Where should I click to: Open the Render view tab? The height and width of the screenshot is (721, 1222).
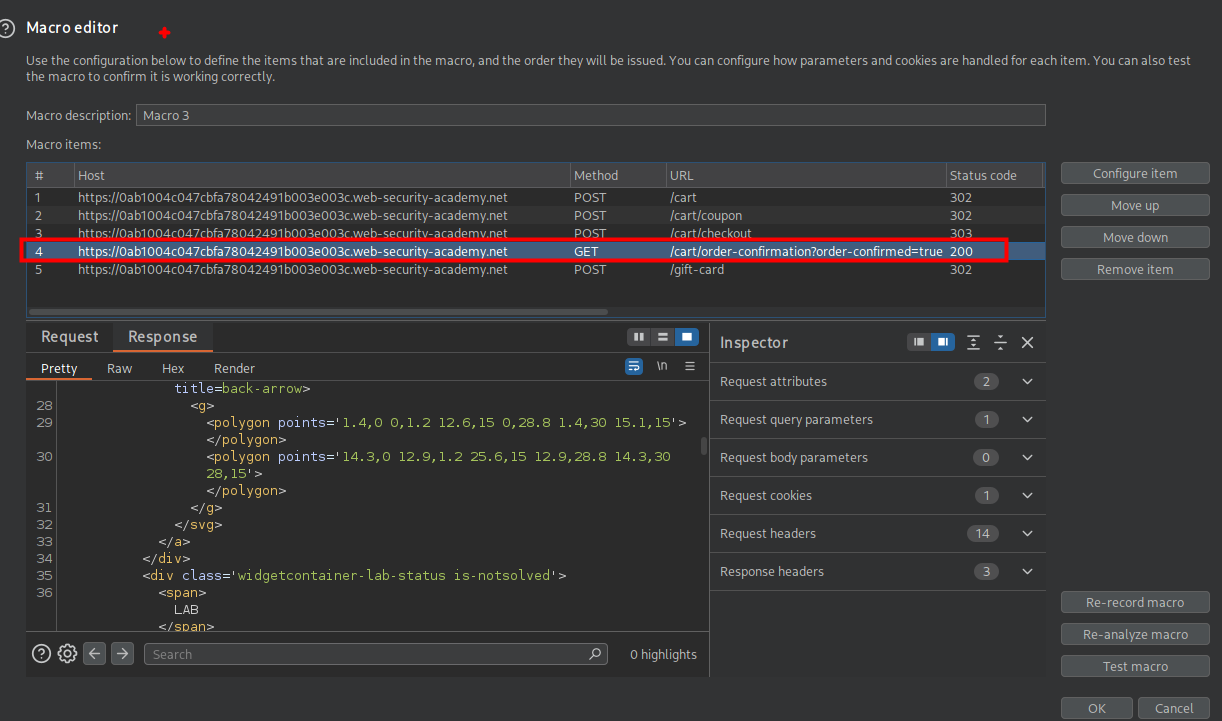[234, 368]
